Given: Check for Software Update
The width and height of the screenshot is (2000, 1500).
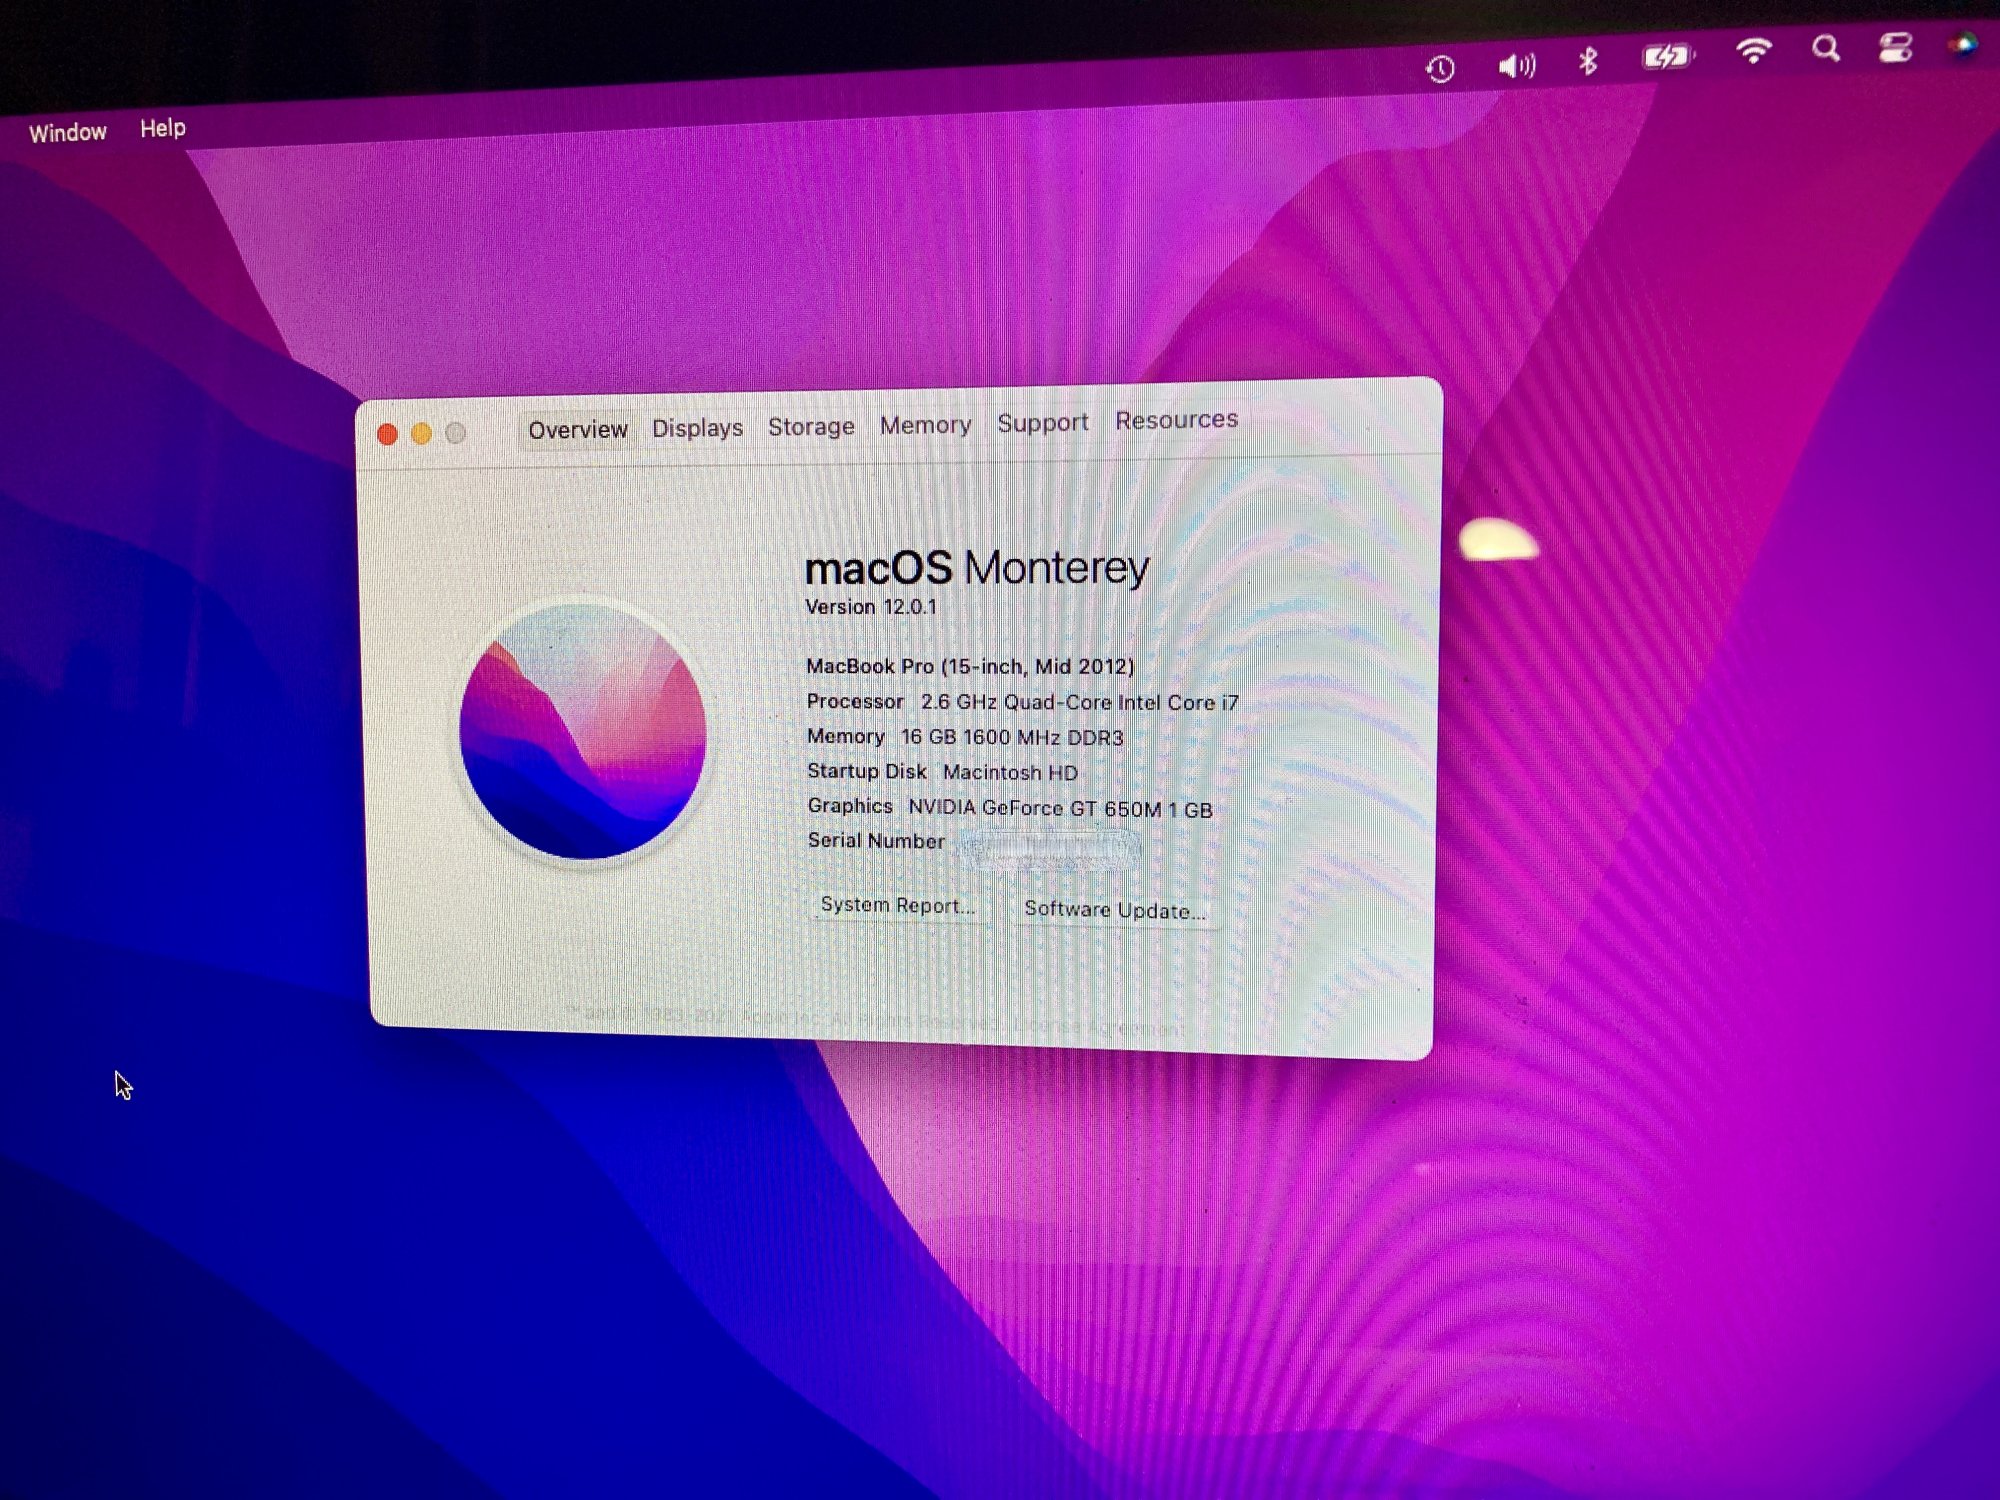Looking at the screenshot, I should (x=1114, y=910).
